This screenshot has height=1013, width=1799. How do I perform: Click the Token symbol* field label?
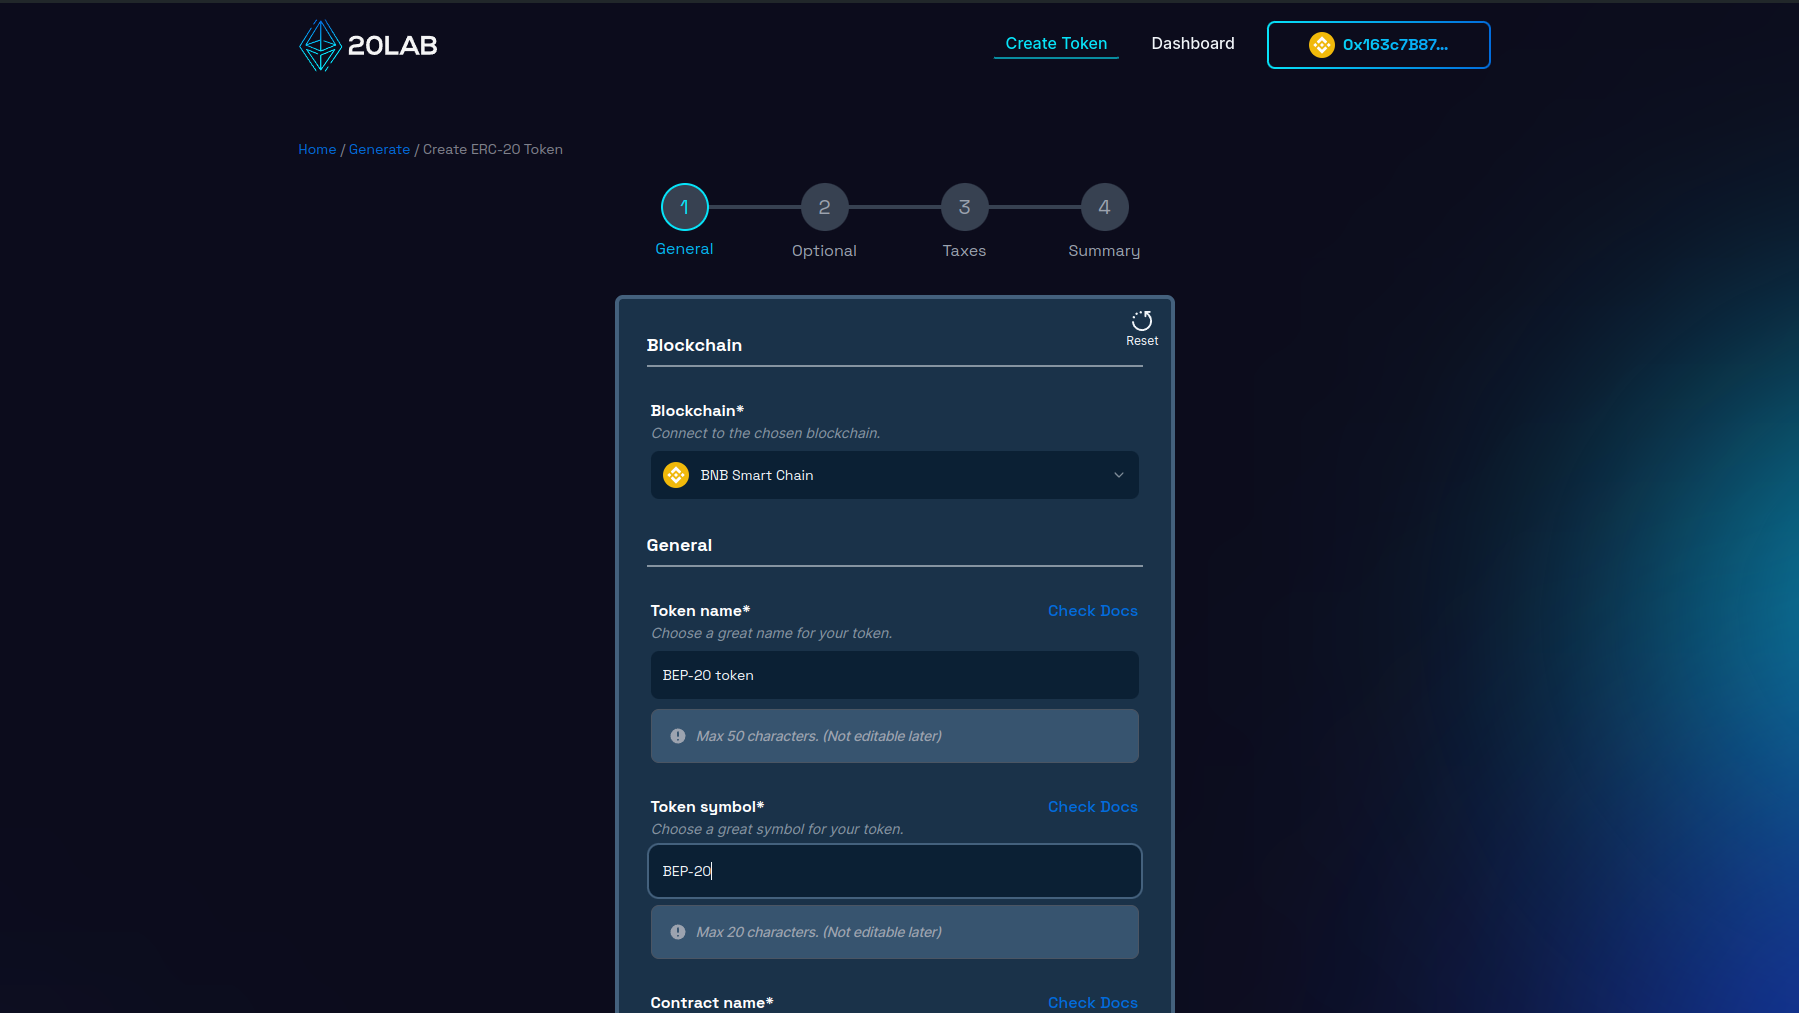pos(707,807)
